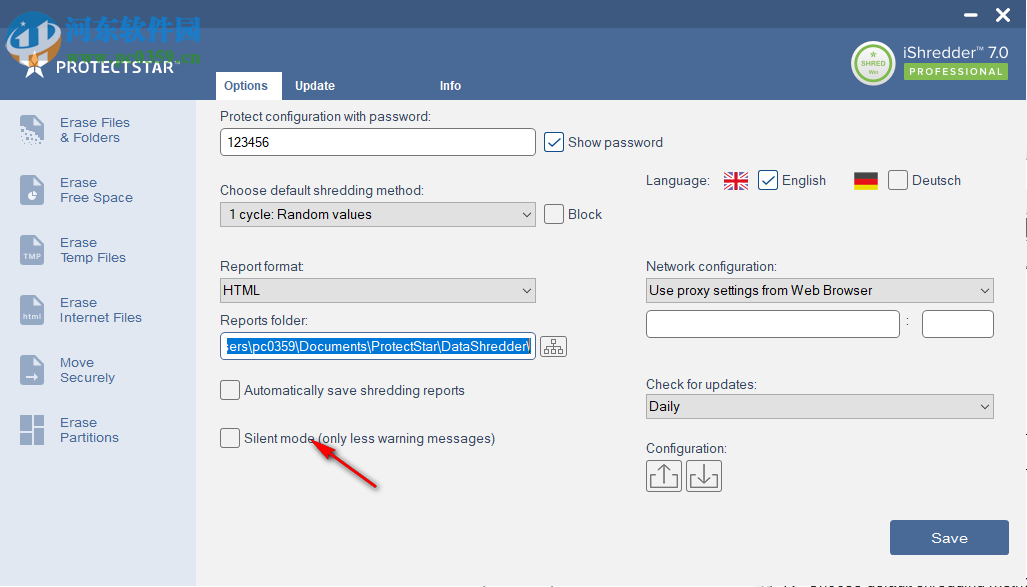Image resolution: width=1027 pixels, height=587 pixels.
Task: Open Erase Temp Files TMP icon
Action: 31,250
